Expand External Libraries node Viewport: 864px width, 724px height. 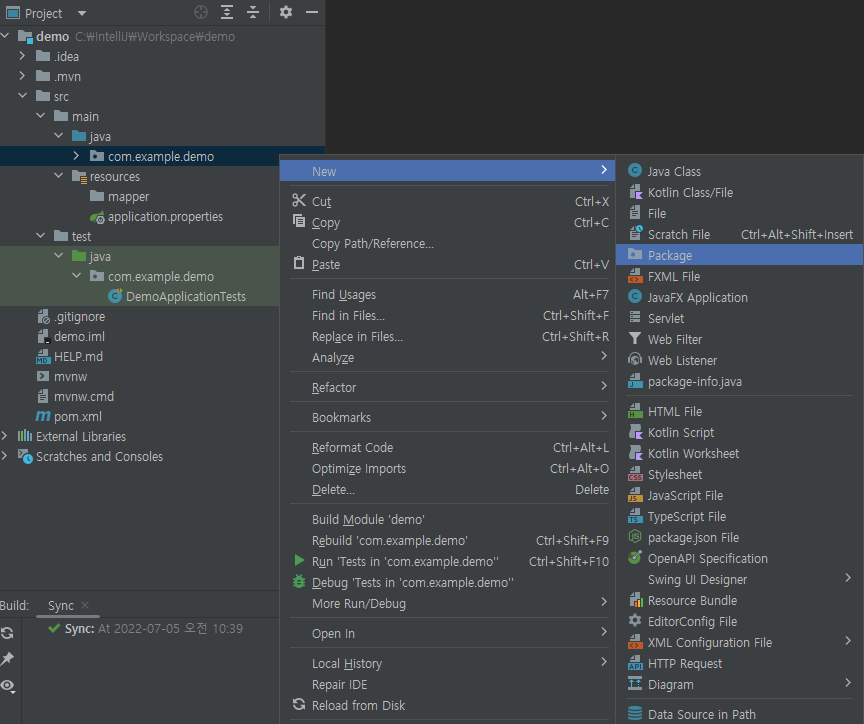pos(4,436)
